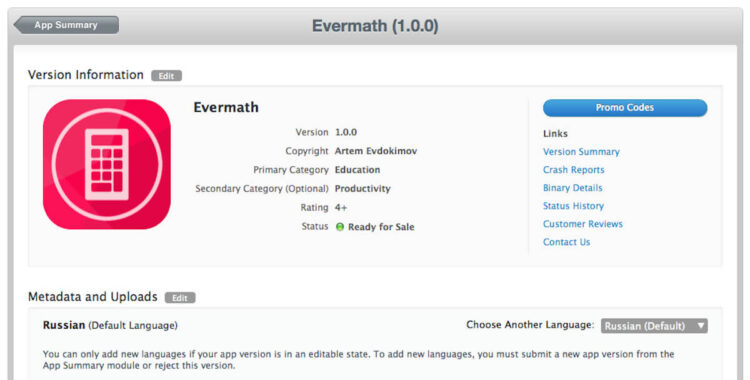Click Primary Category value Education
Screen dimensions: 750x380
tap(357, 170)
